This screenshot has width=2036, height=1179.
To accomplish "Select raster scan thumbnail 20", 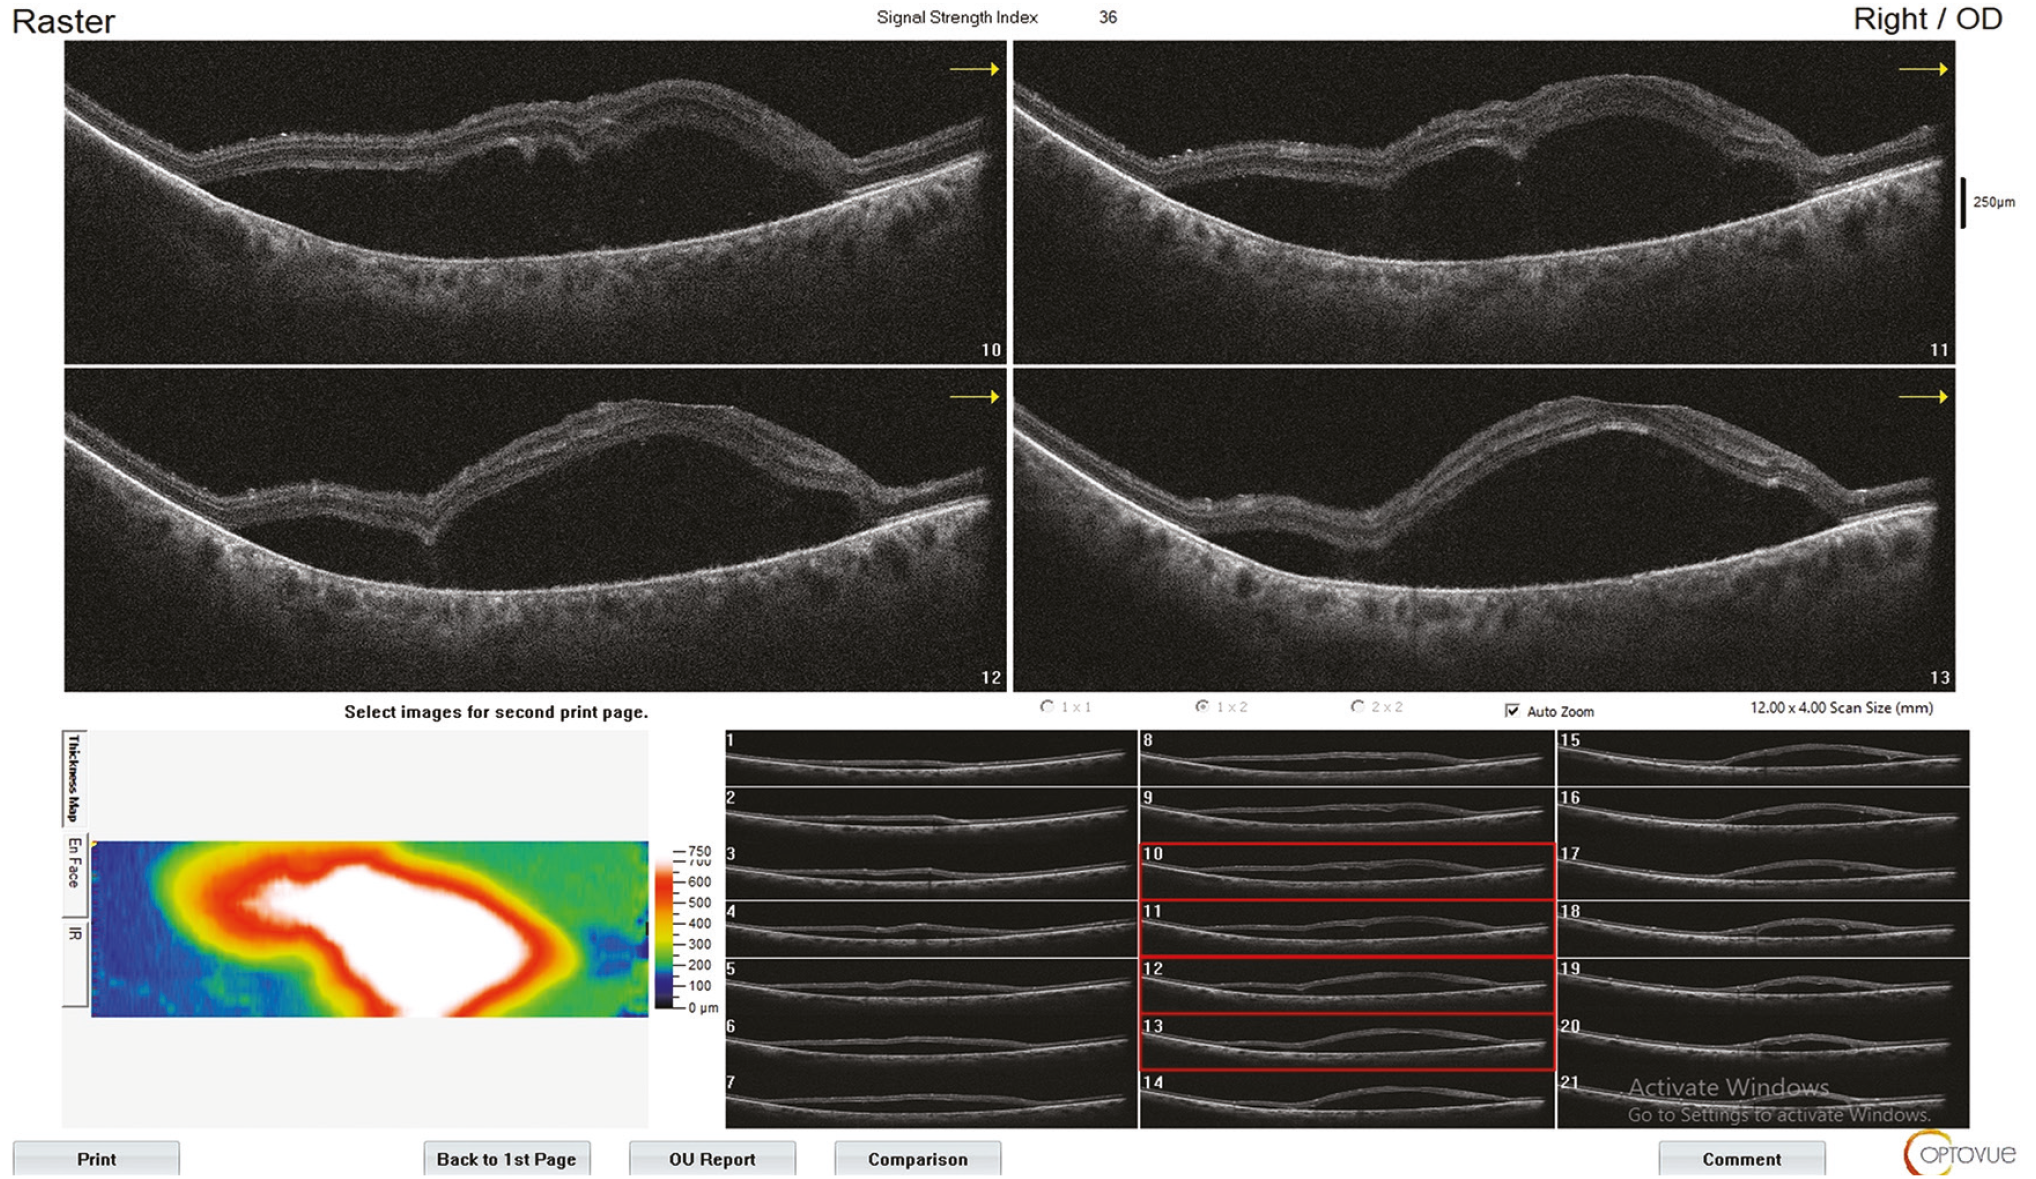I will coord(1763,1043).
